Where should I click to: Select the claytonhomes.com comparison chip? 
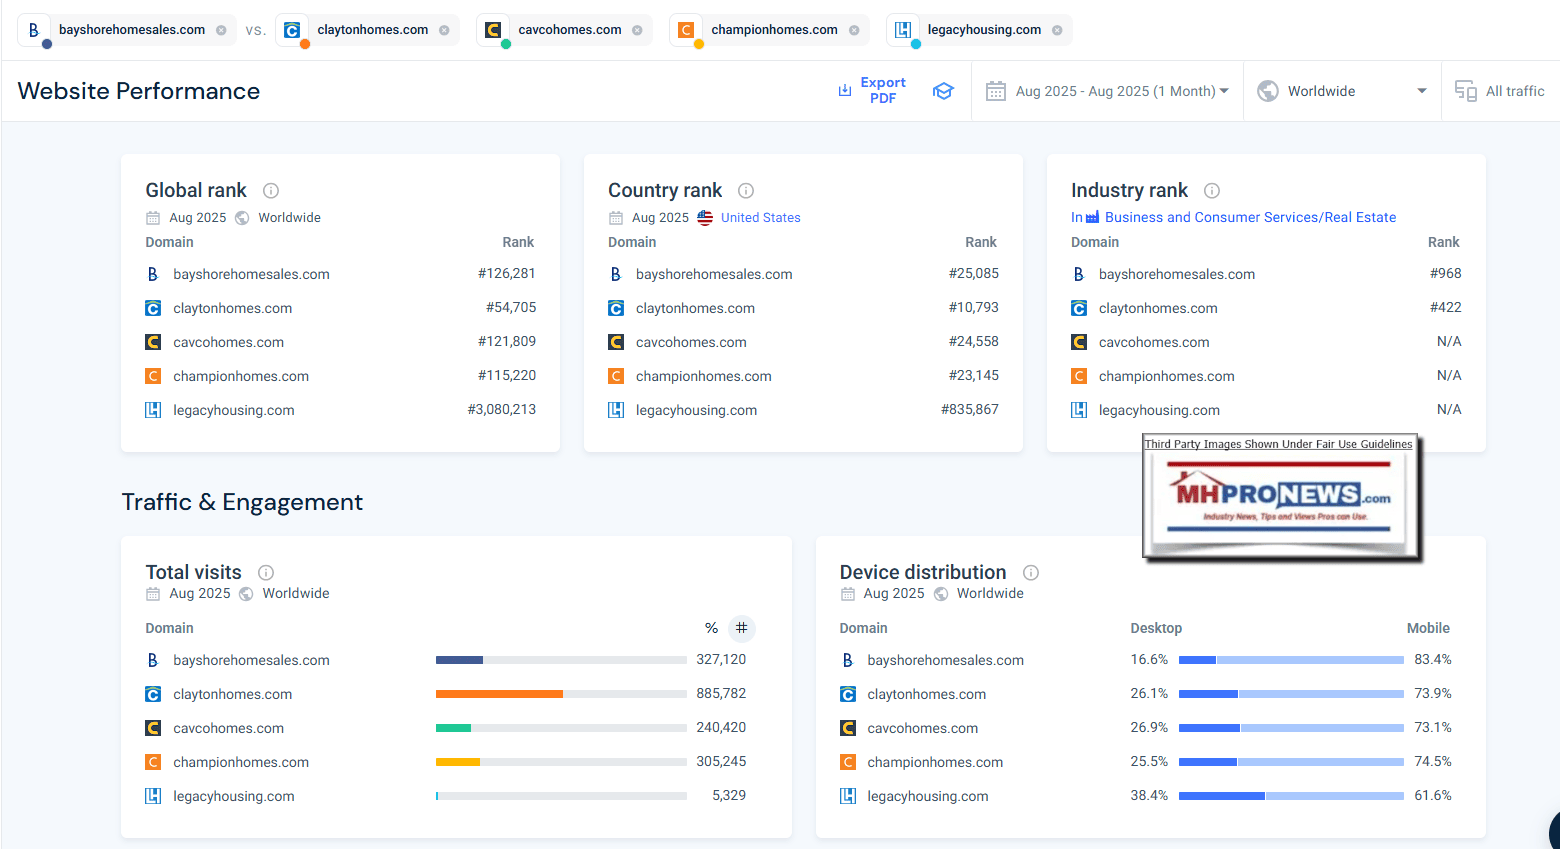(x=372, y=30)
